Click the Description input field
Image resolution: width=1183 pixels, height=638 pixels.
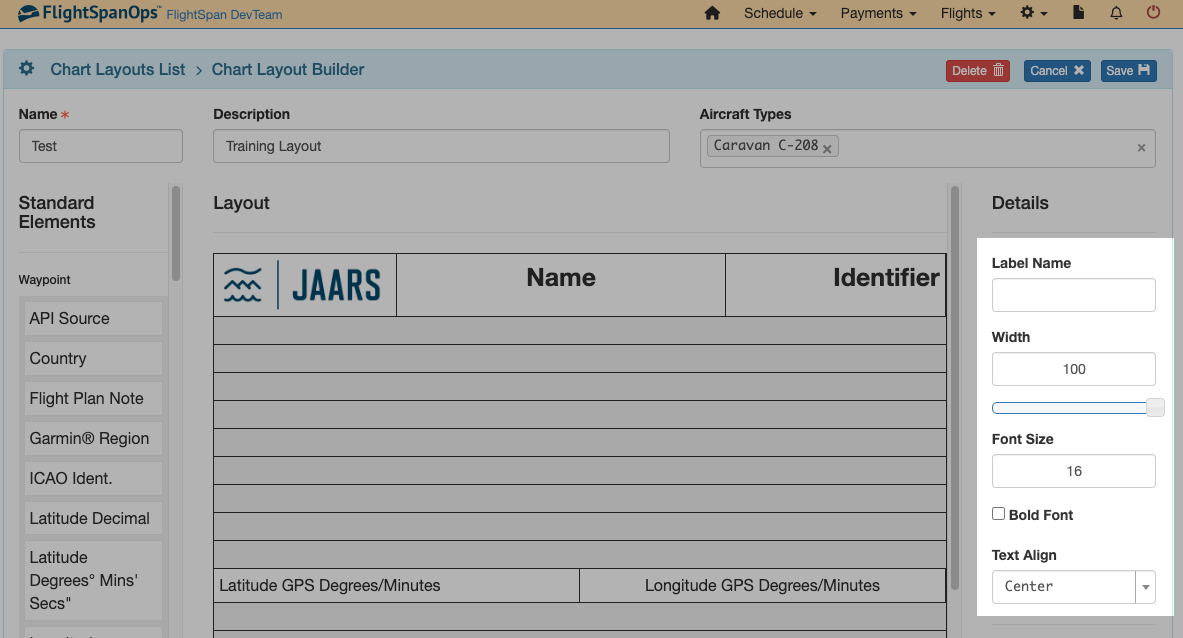pos(441,146)
